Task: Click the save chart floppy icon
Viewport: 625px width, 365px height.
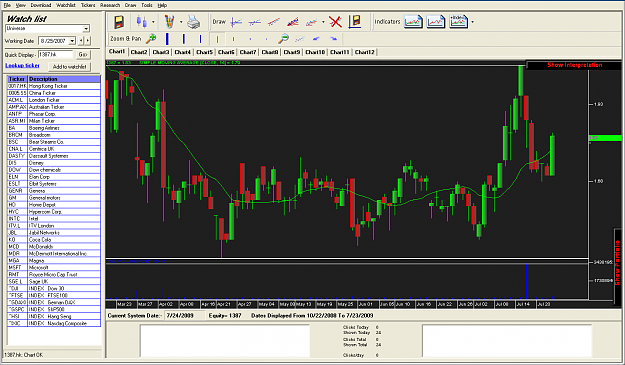Action: 119,22
